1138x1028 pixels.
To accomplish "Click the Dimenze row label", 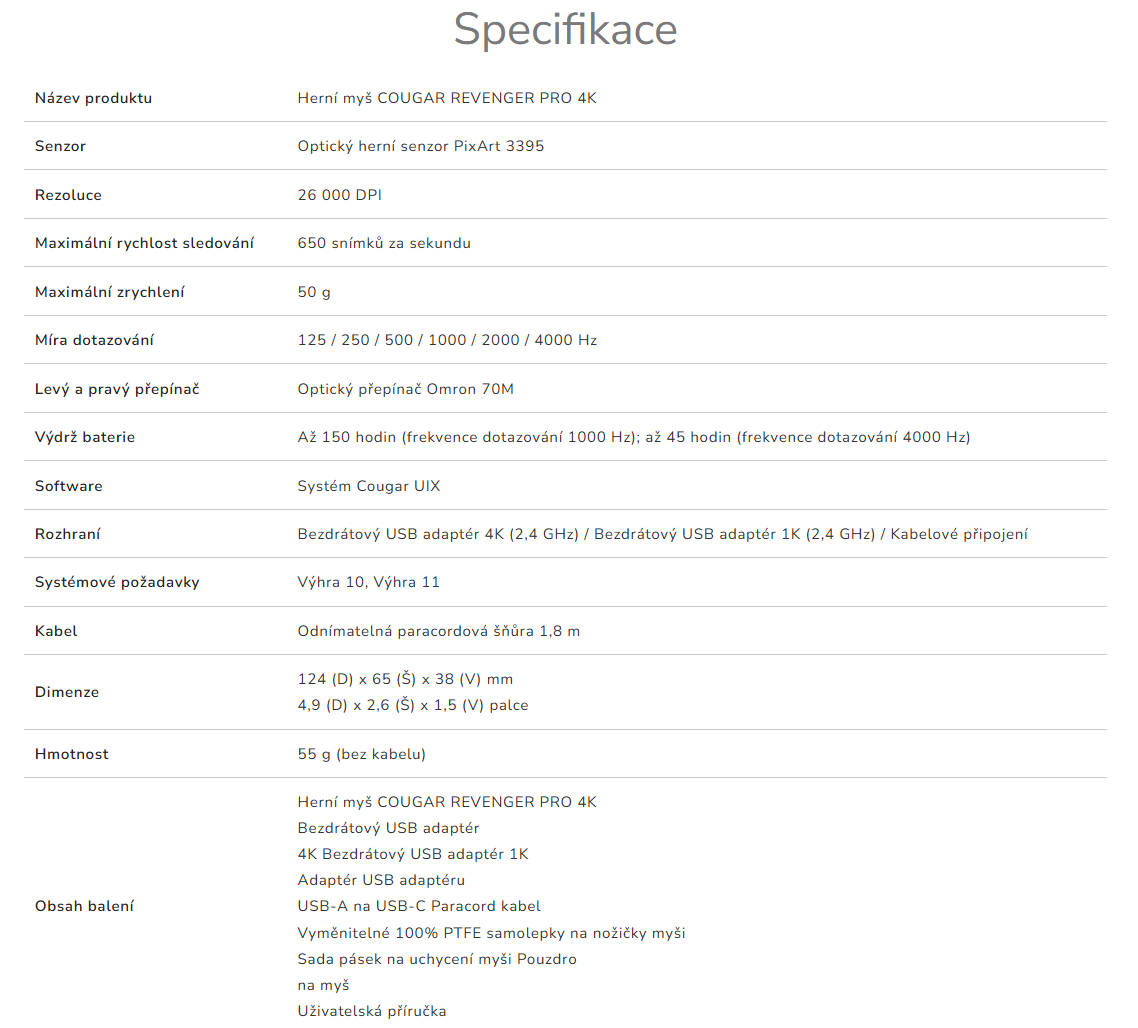I will point(67,692).
